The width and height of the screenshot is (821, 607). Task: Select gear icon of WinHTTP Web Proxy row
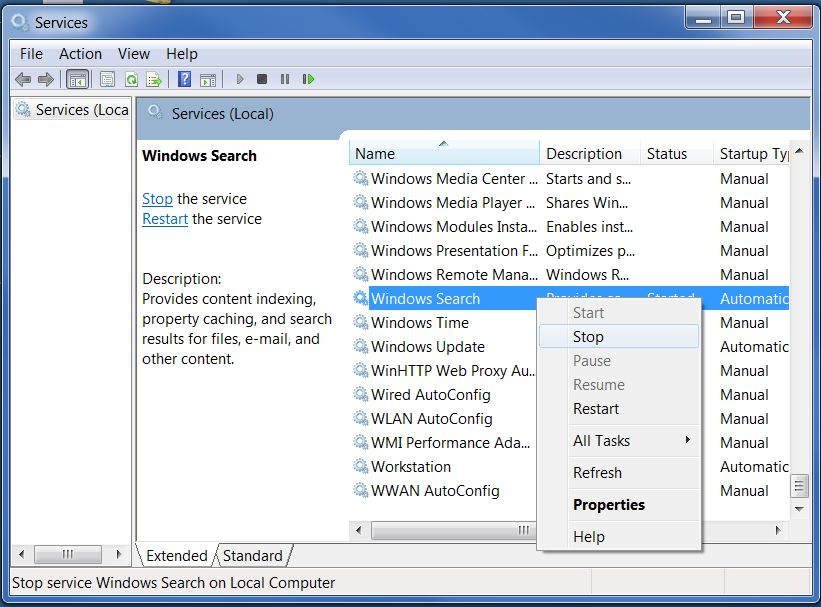coord(360,370)
